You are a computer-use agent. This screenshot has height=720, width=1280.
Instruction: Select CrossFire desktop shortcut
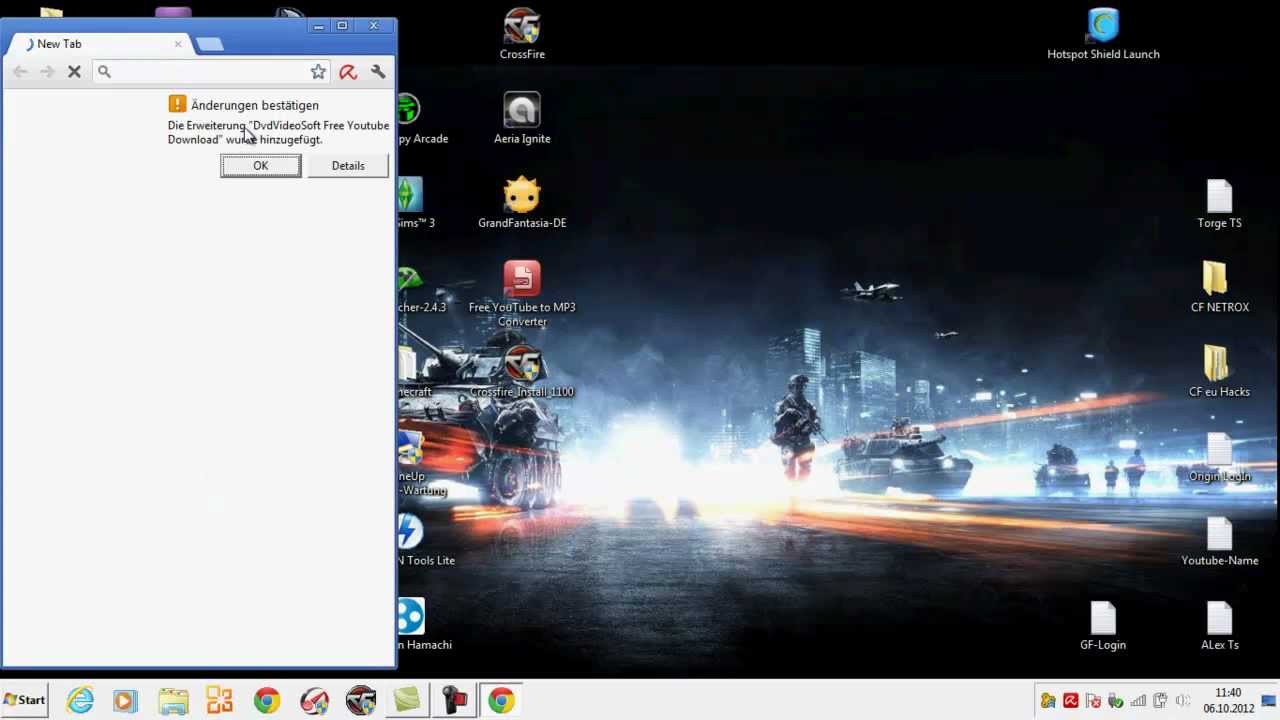pos(522,34)
